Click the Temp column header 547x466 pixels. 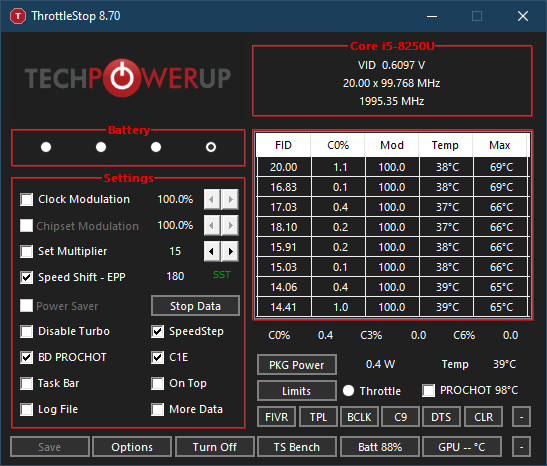click(445, 145)
